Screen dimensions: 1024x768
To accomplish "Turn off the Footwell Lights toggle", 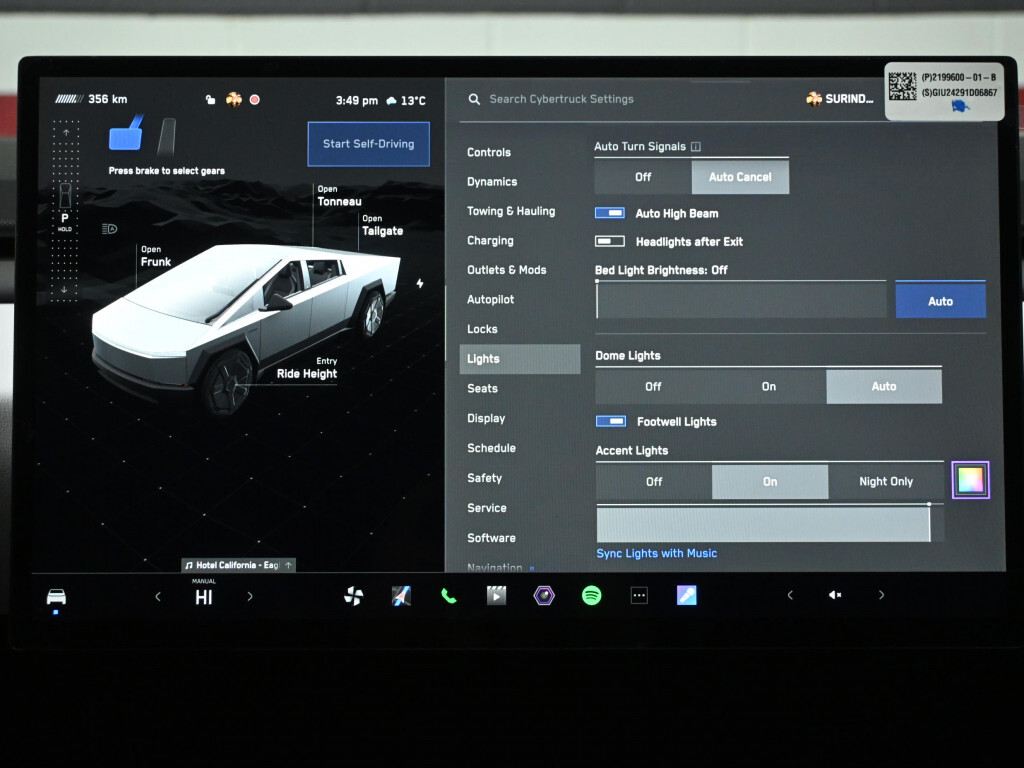I will [610, 422].
